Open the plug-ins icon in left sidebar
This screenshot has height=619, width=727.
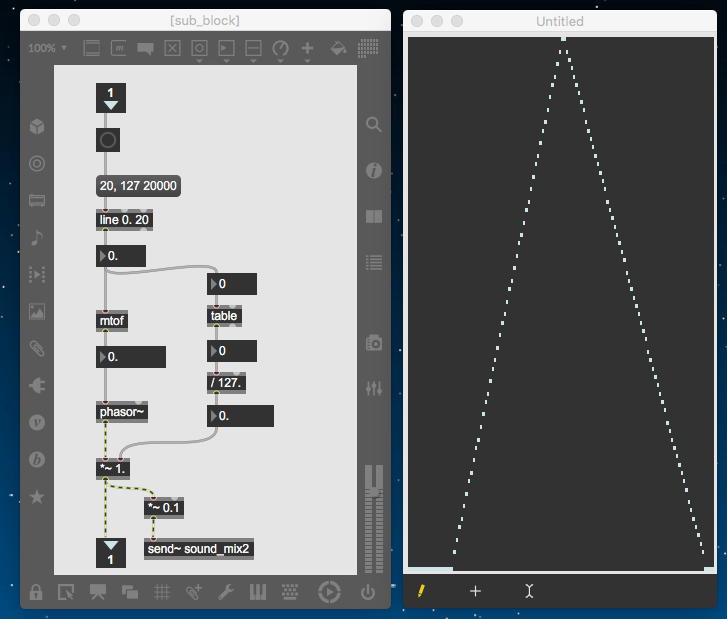pyautogui.click(x=37, y=385)
